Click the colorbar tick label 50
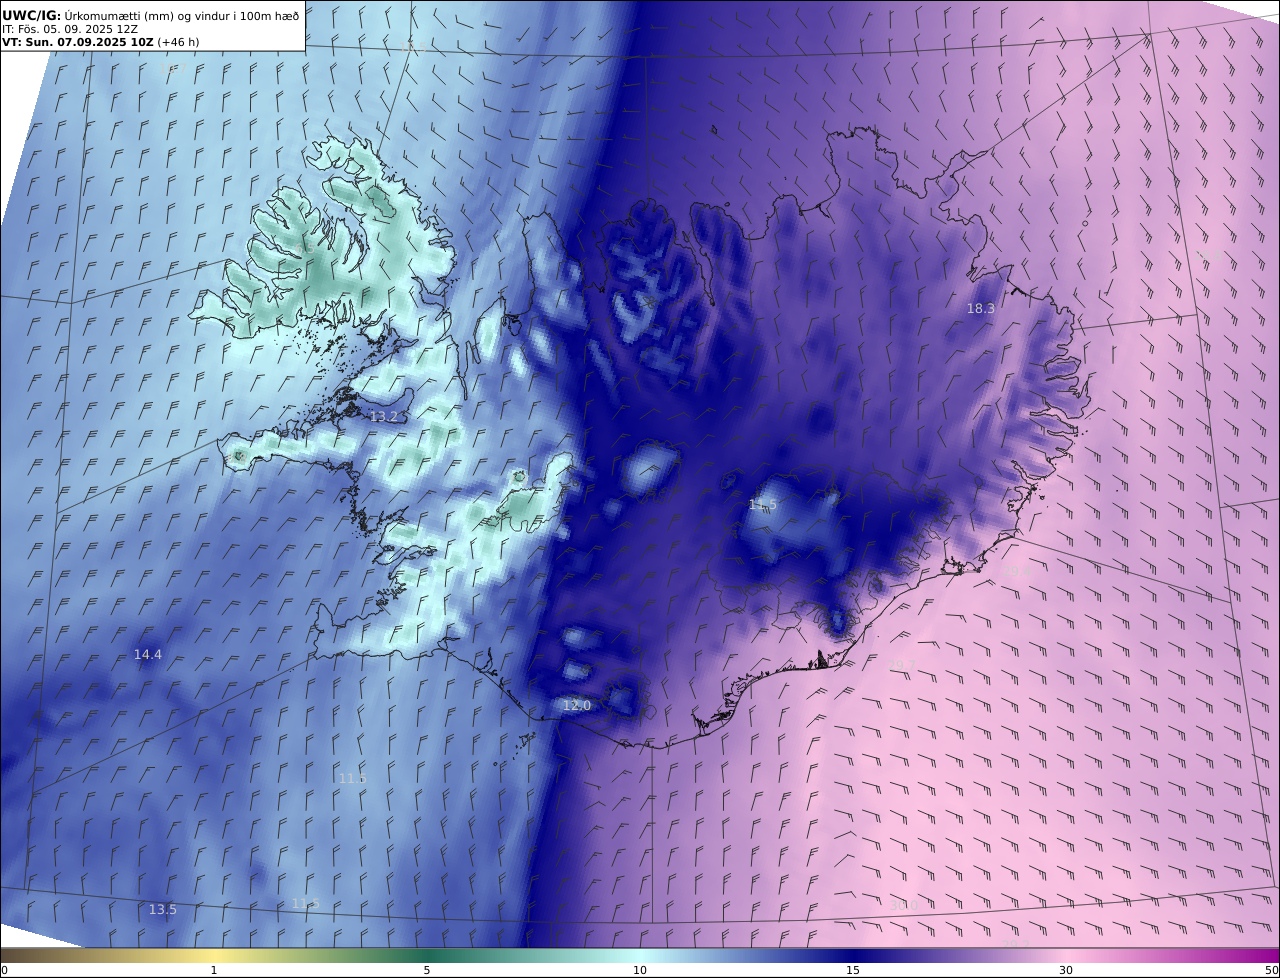The width and height of the screenshot is (1280, 978). point(1272,970)
